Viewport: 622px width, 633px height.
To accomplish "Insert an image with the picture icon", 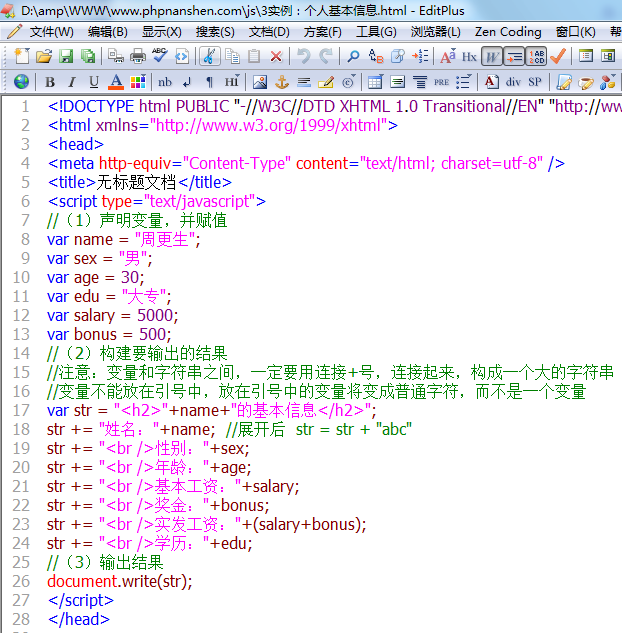I will click(260, 82).
